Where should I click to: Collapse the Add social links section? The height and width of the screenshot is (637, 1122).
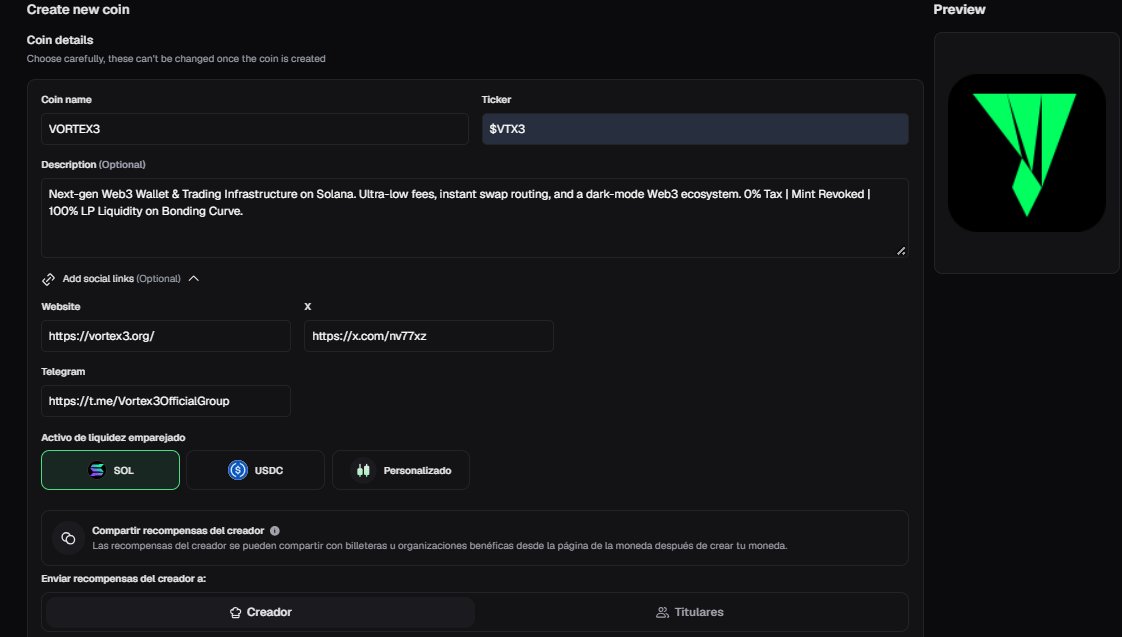(x=194, y=278)
